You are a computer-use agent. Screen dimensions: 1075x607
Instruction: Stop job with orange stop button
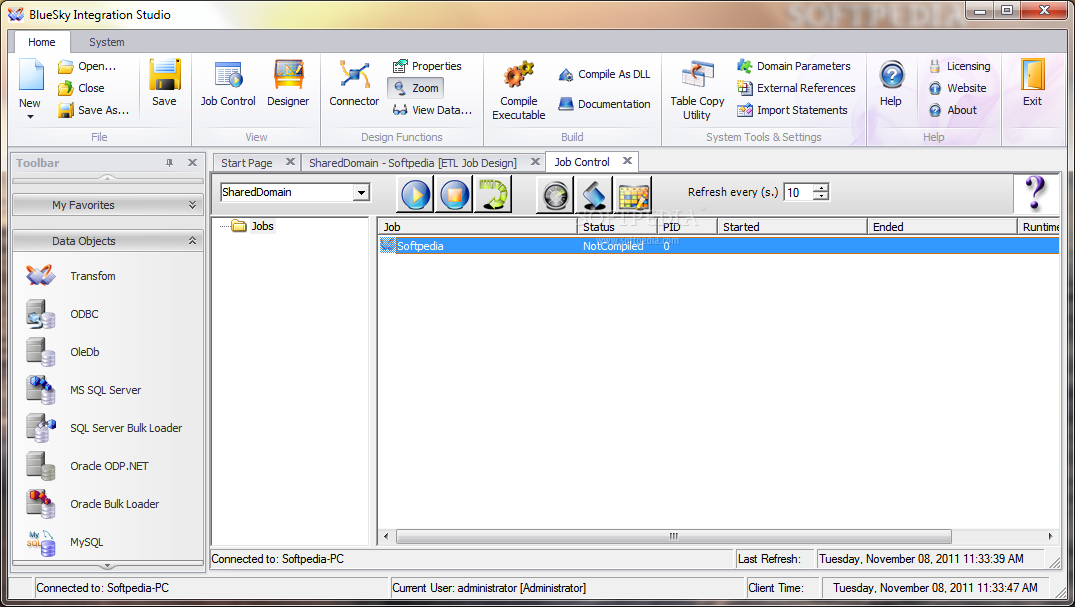pyautogui.click(x=454, y=195)
